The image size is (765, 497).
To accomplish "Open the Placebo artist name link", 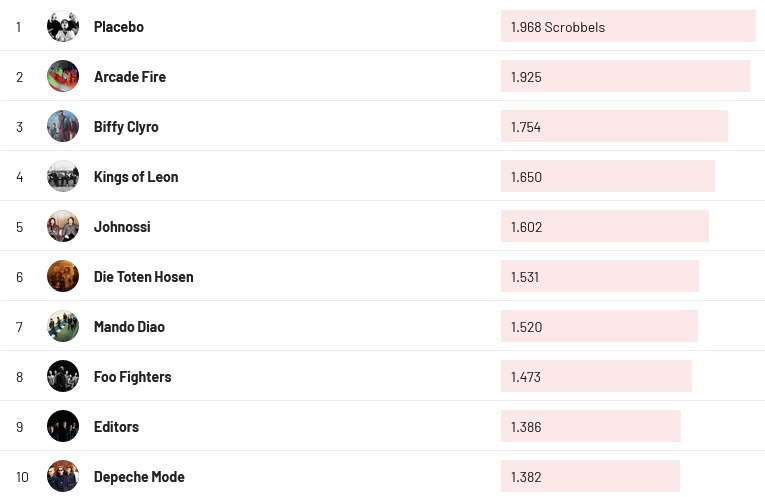I will [119, 27].
